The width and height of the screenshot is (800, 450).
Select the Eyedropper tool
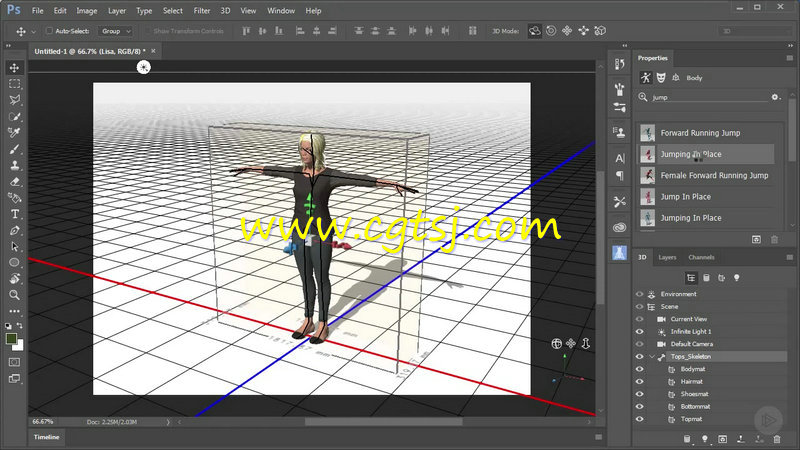click(14, 133)
